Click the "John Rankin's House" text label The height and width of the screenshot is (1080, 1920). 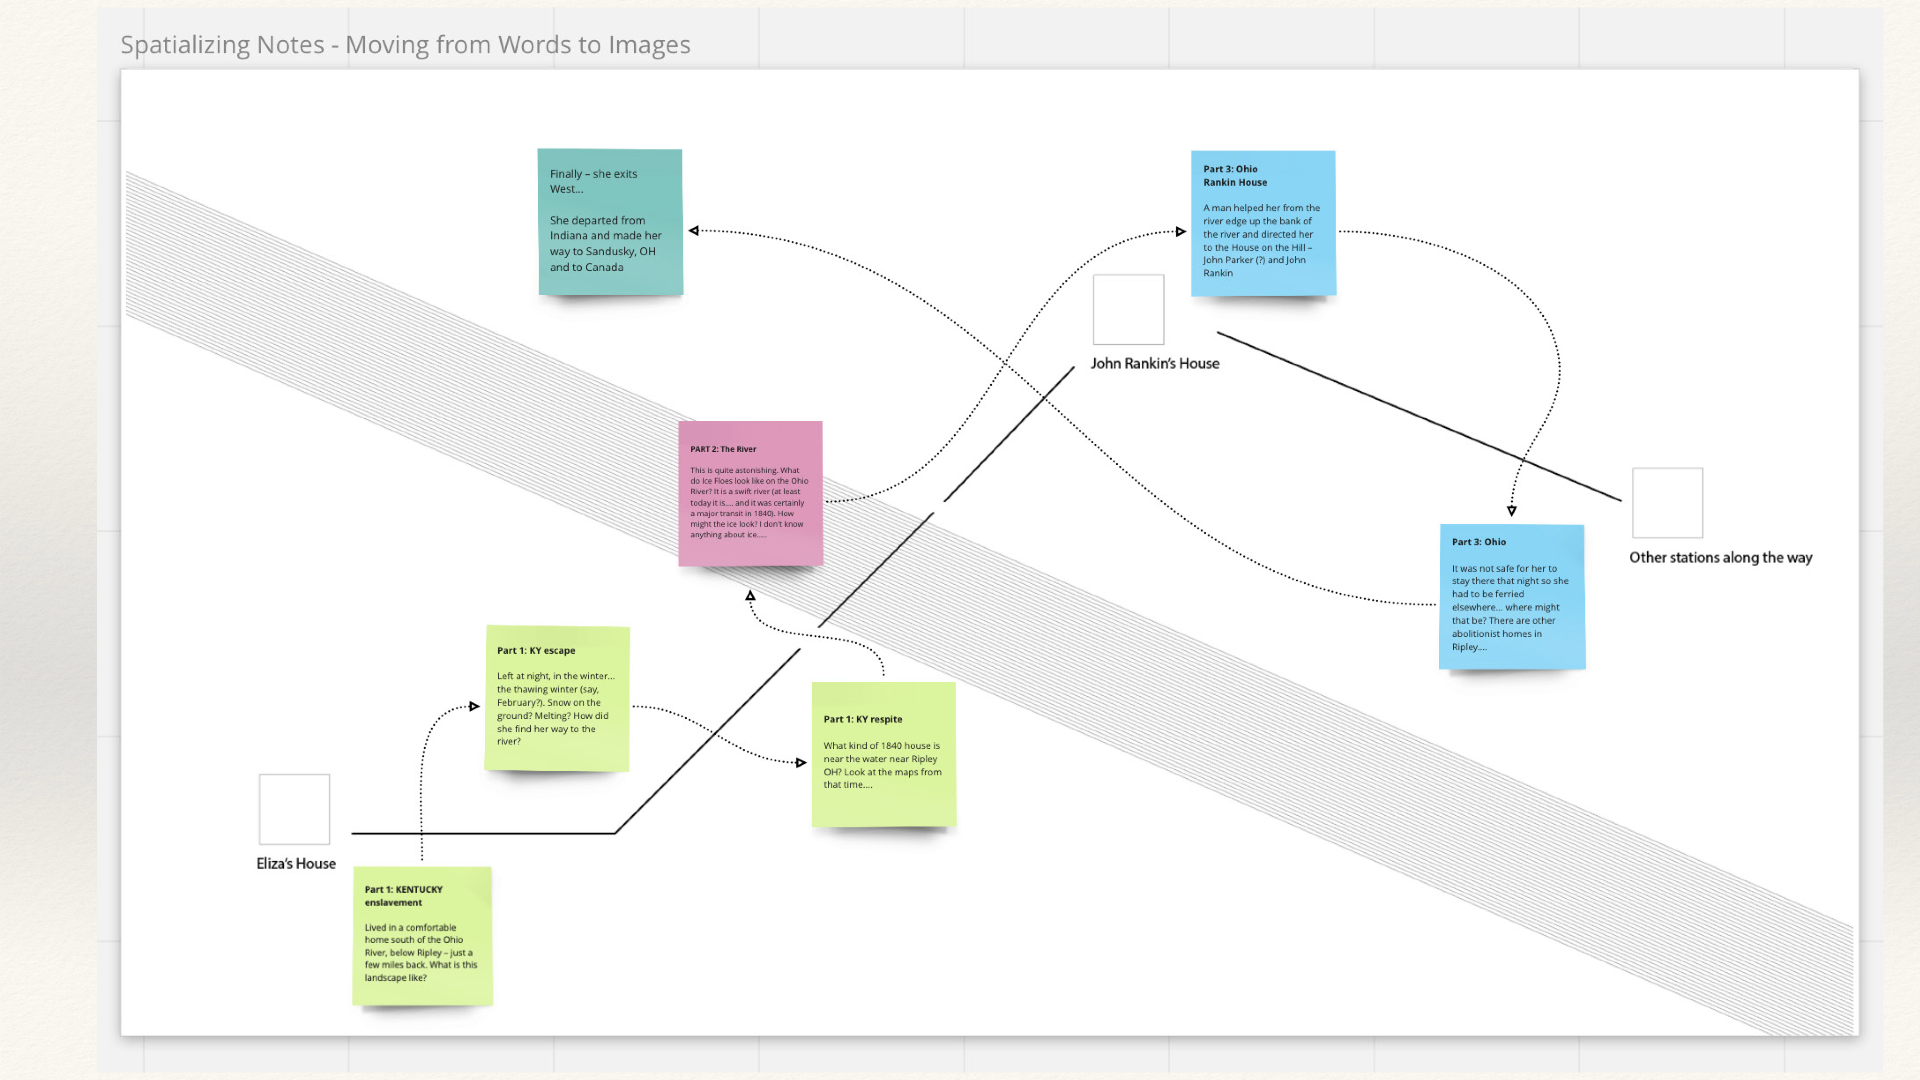coord(1155,363)
